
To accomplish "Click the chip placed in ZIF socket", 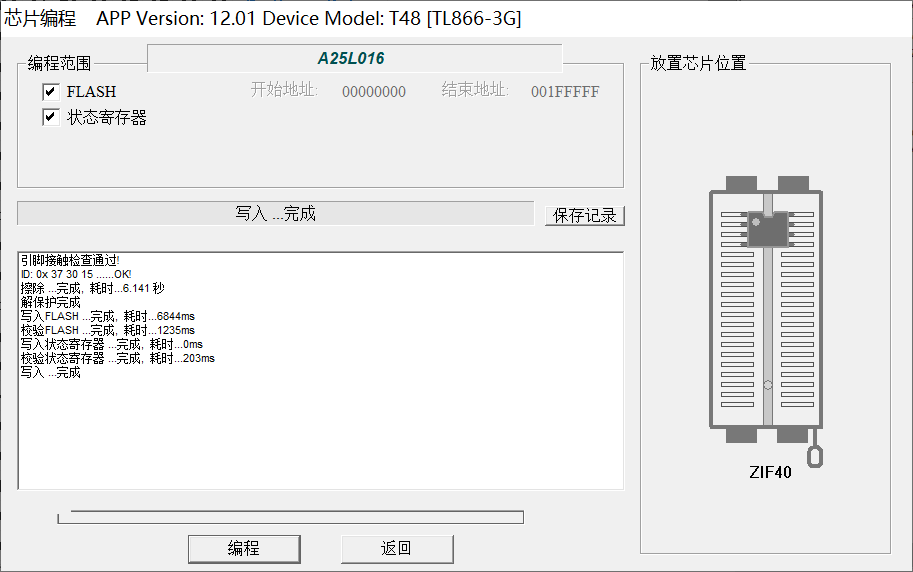I will coord(767,230).
